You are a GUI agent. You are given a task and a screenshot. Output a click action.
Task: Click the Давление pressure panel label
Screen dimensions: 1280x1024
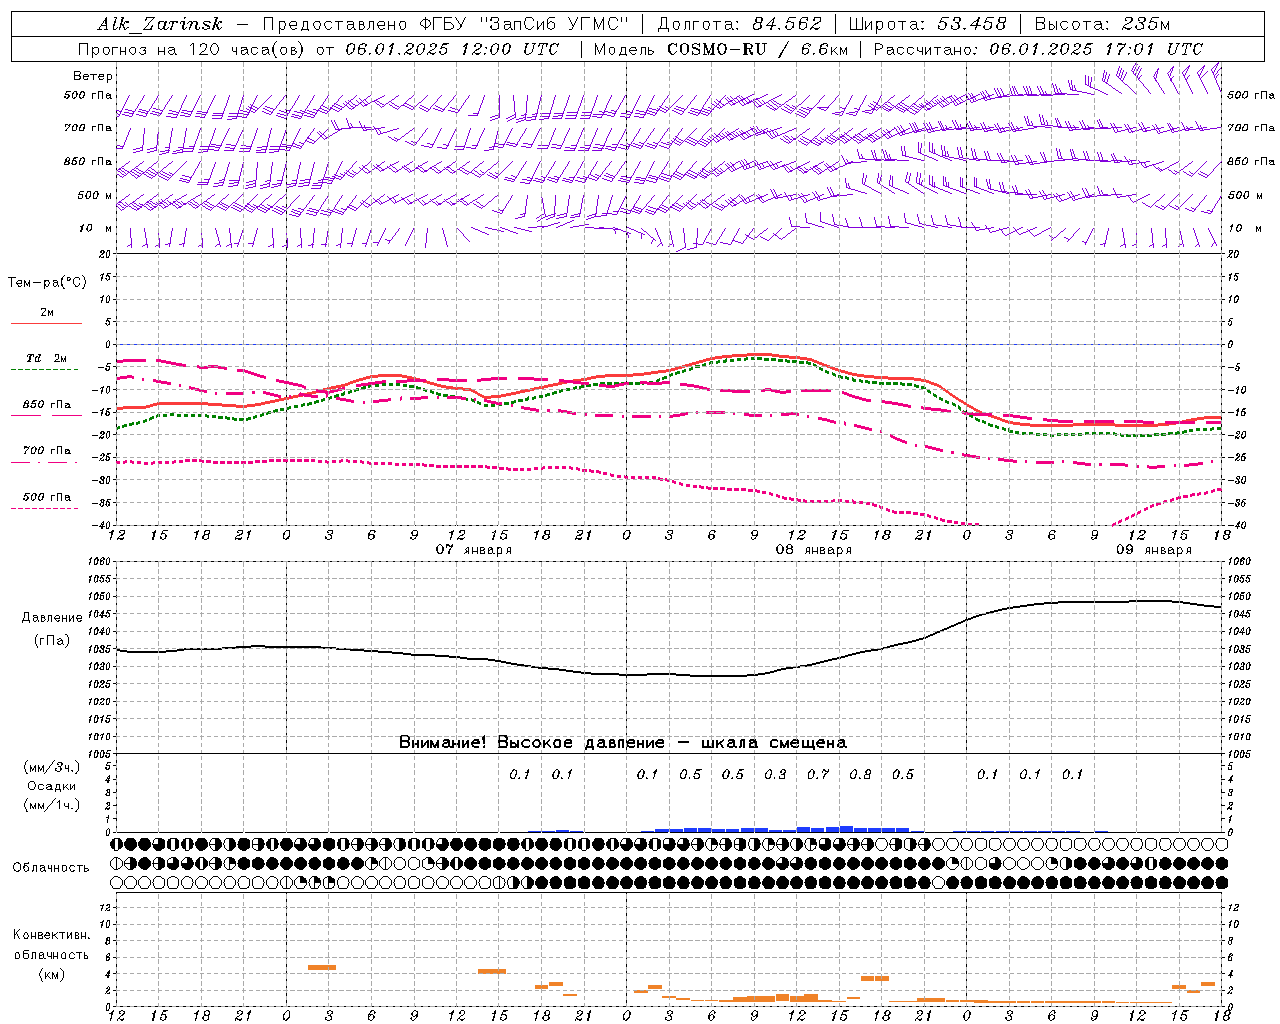tap(52, 618)
